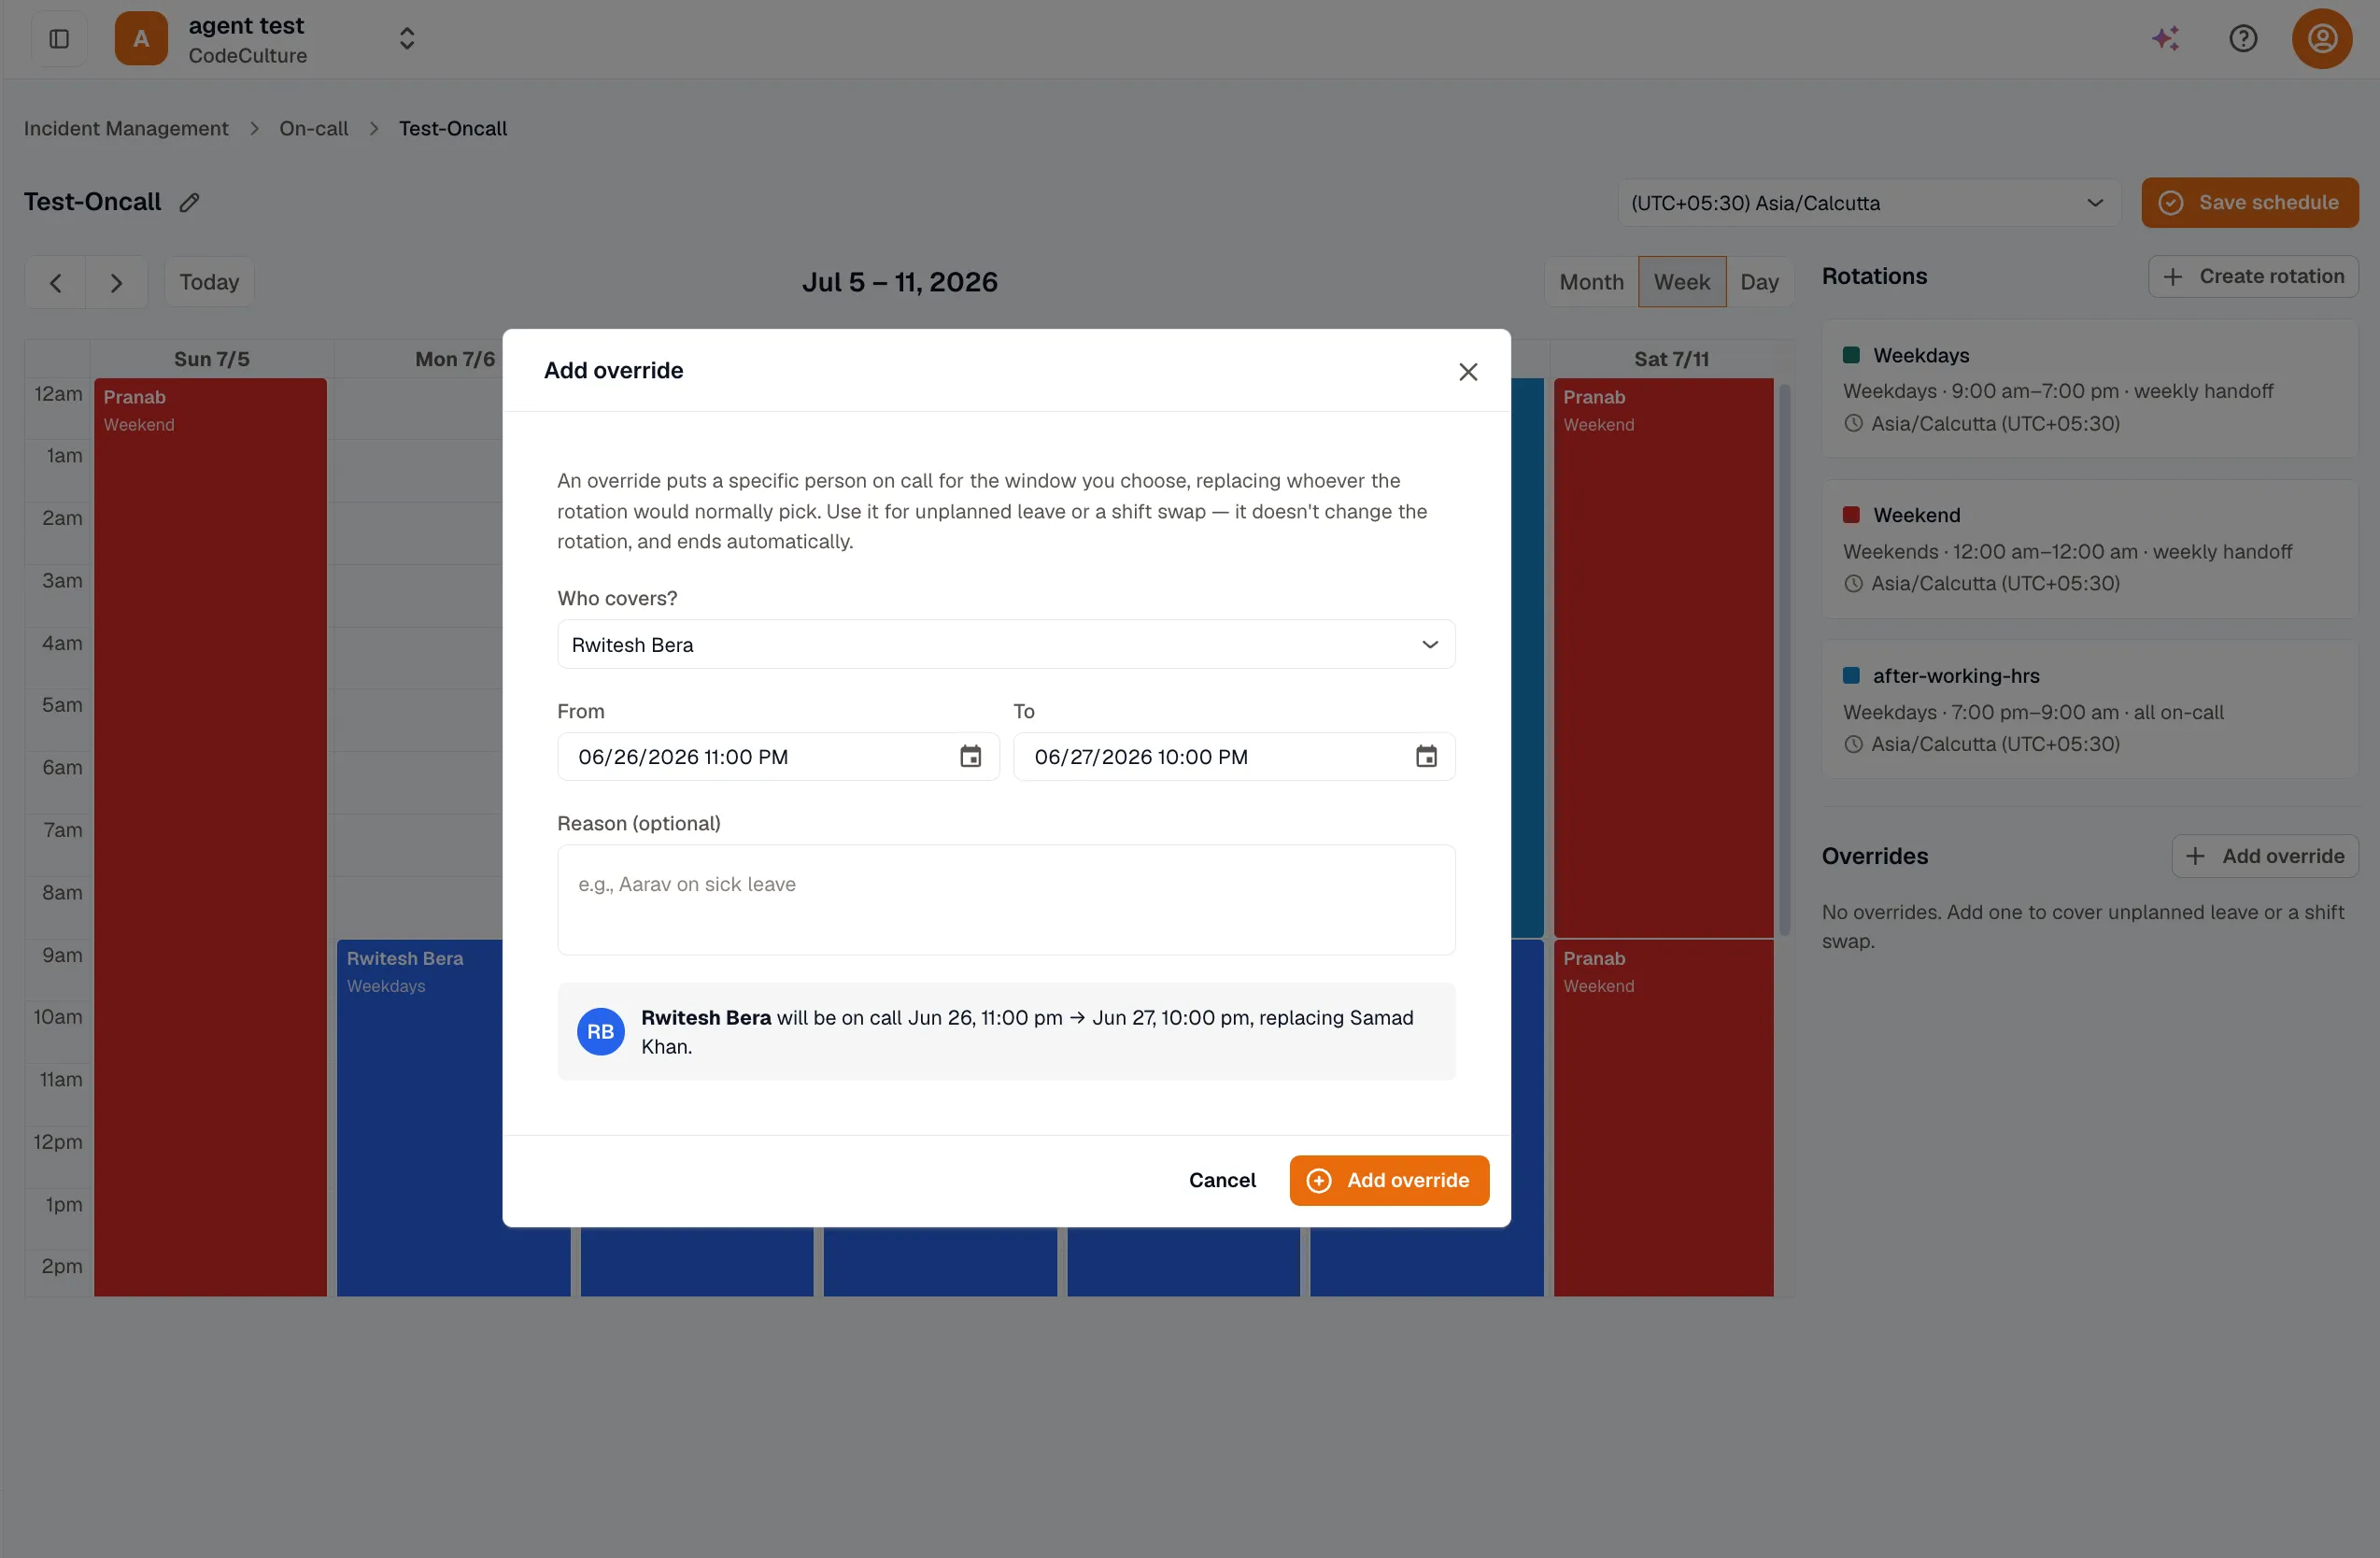Screen dimensions: 2380x1558
Task: Click the Sun 7/5 column header
Action: (212, 359)
